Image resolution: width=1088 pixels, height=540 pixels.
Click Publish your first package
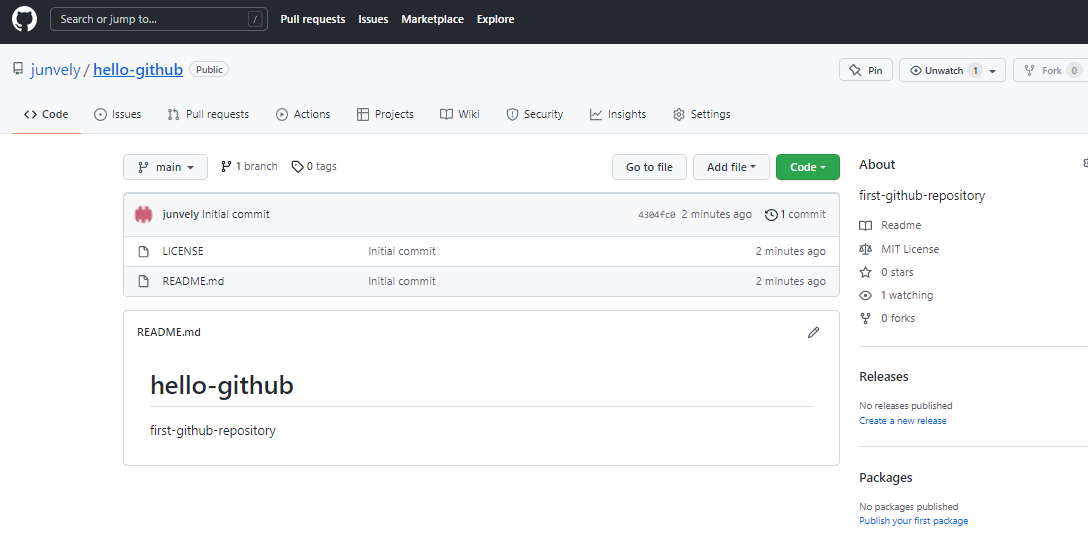[x=913, y=521]
